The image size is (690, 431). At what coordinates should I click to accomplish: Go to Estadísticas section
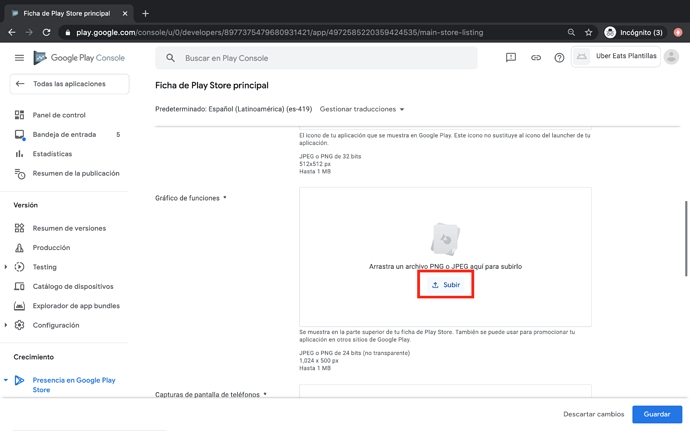click(x=52, y=154)
